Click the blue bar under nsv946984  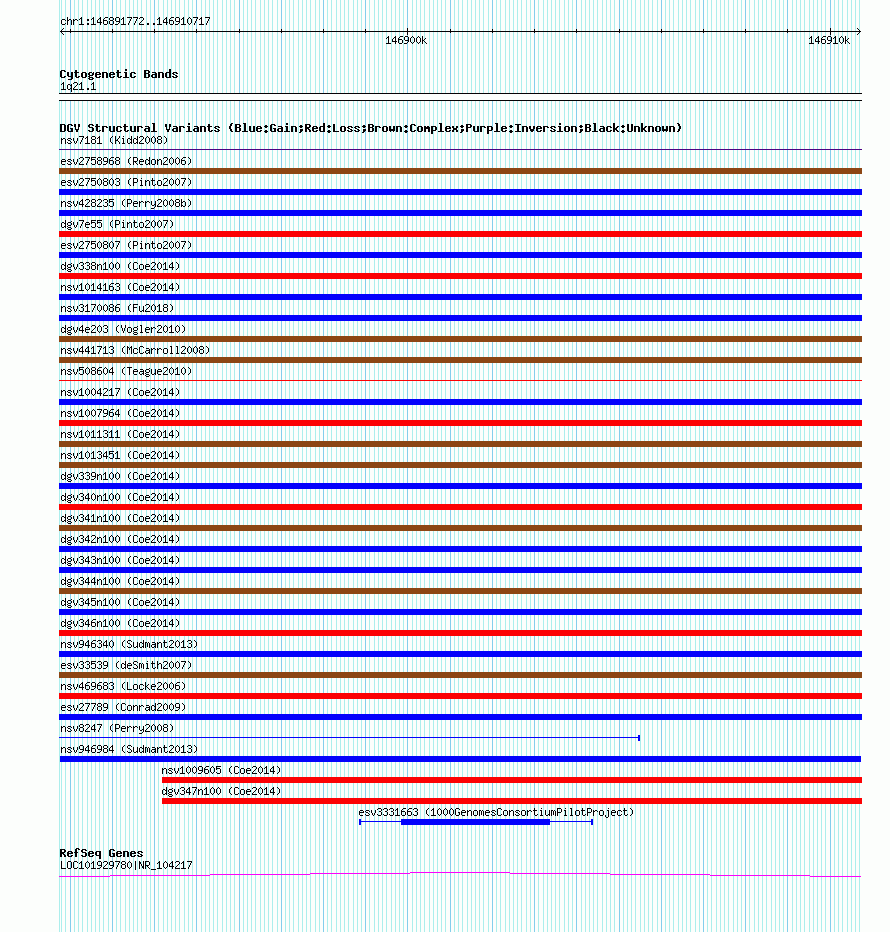pyautogui.click(x=460, y=759)
